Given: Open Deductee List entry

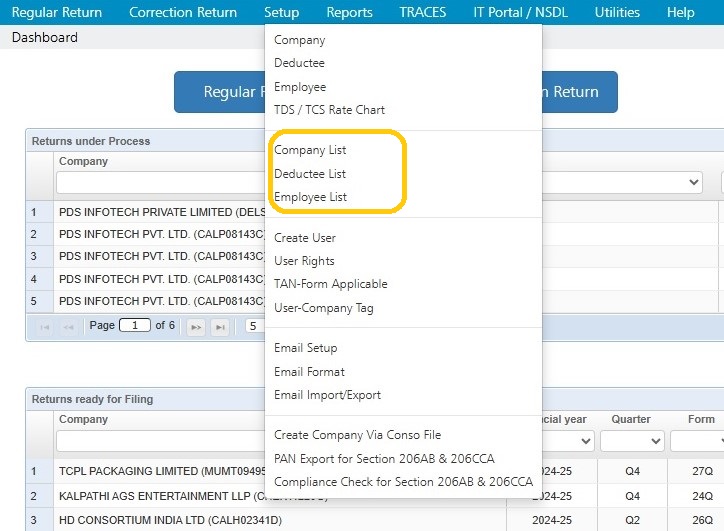Looking at the screenshot, I should tap(310, 174).
